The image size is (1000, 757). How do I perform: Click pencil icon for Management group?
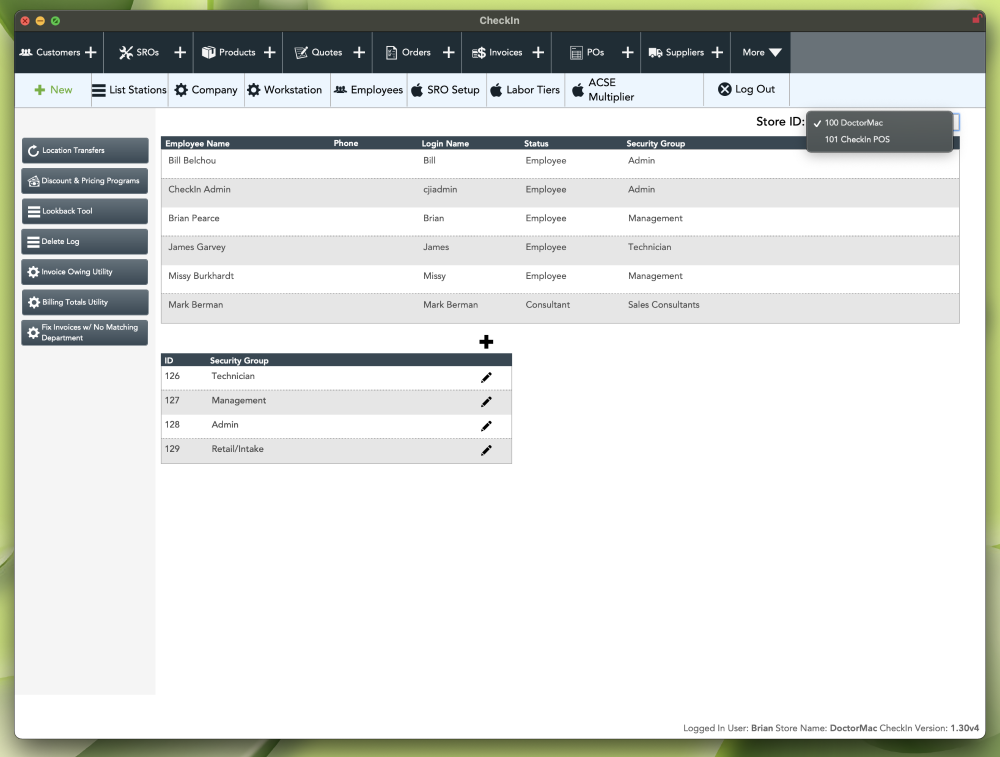486,401
